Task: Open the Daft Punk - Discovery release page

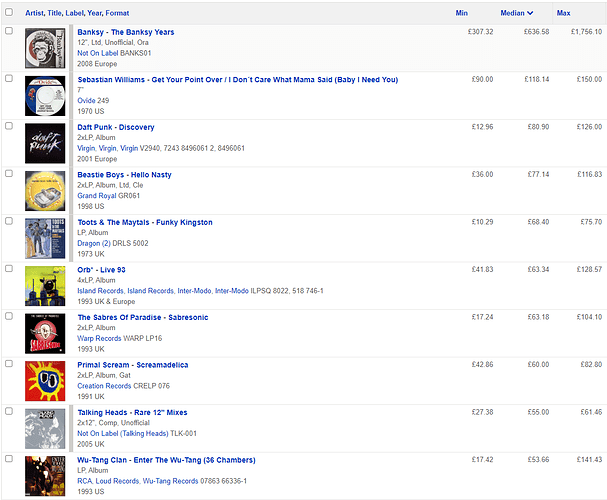Action: point(116,127)
